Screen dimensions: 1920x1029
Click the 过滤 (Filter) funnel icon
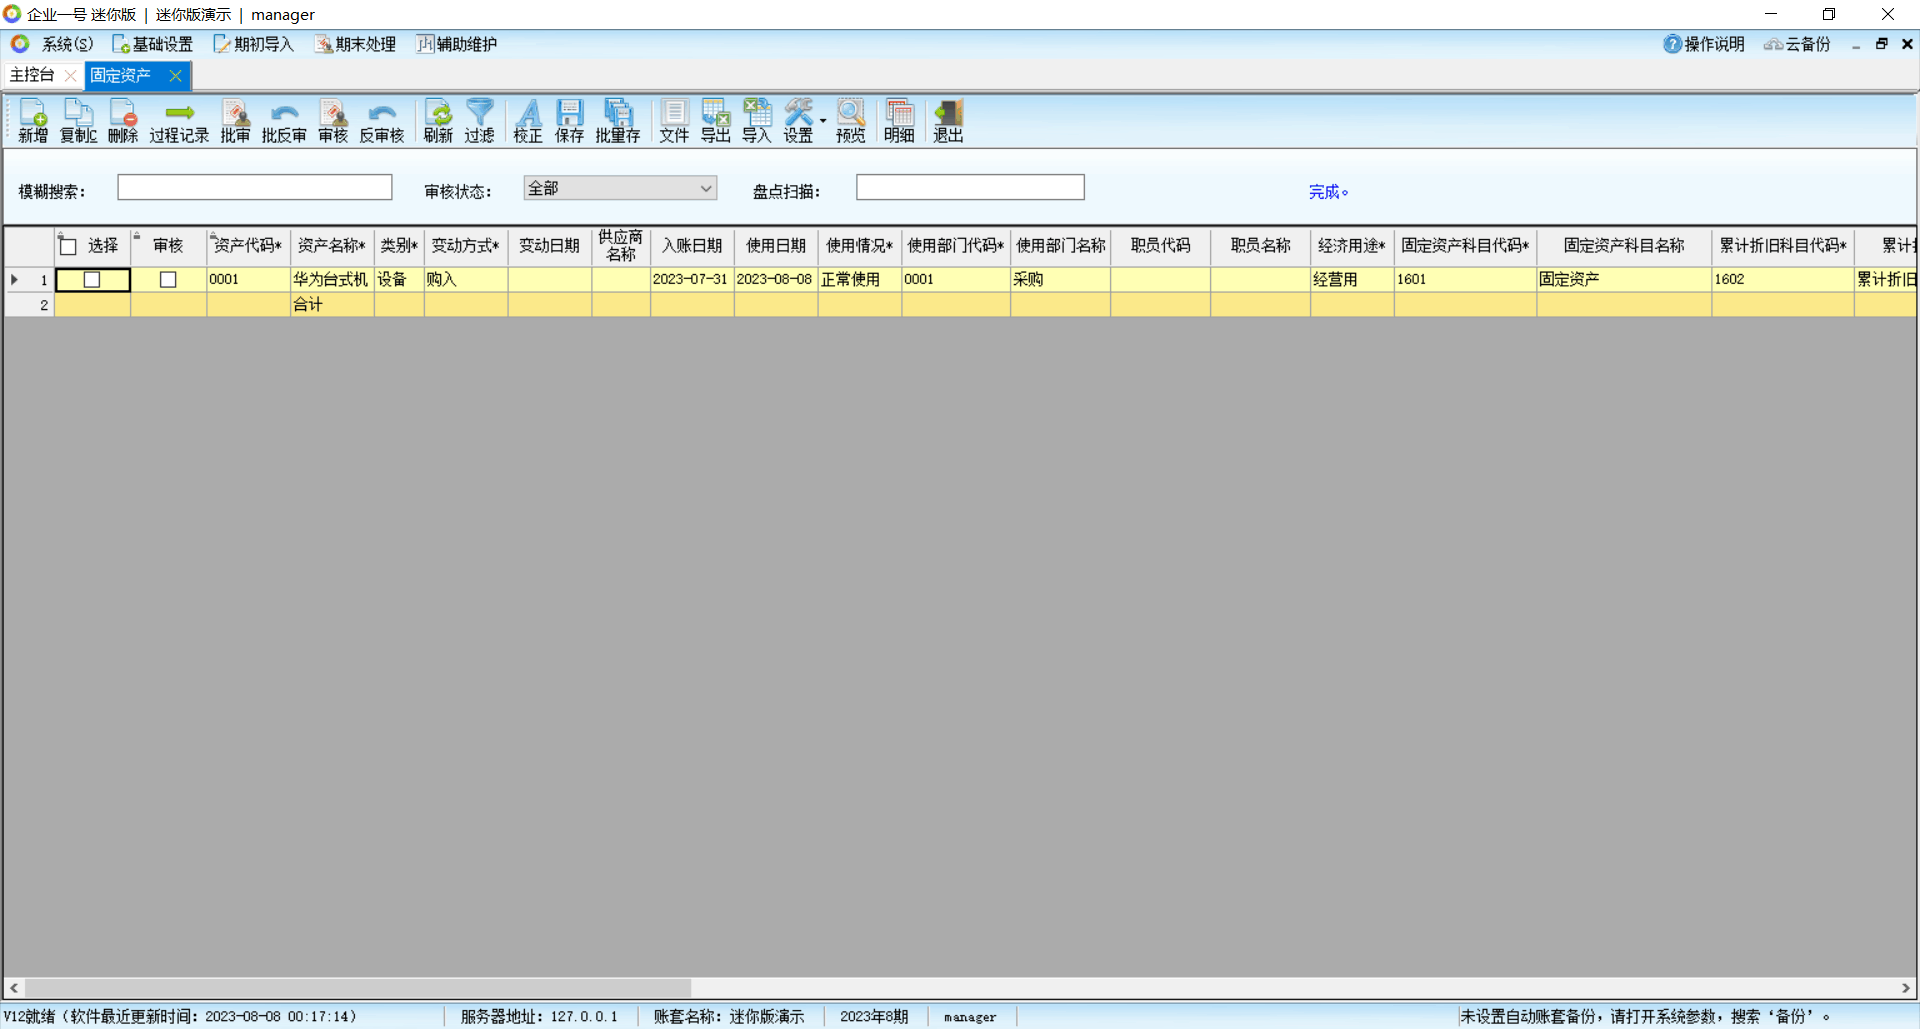pos(479,121)
